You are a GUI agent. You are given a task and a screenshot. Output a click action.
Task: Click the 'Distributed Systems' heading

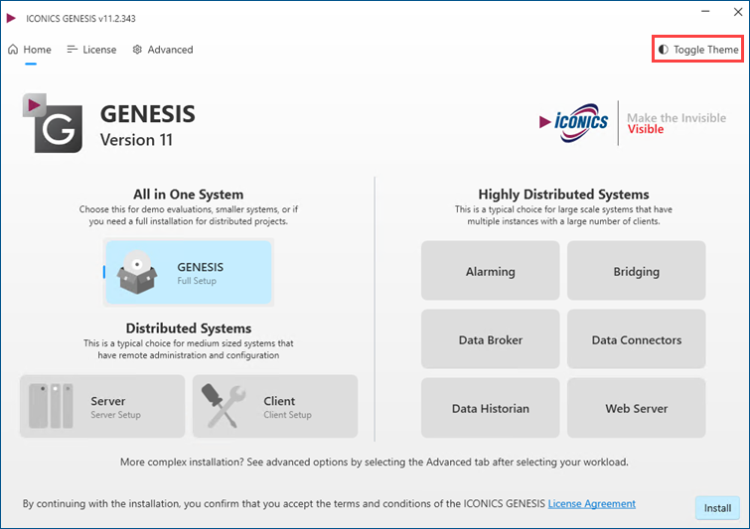coord(188,328)
